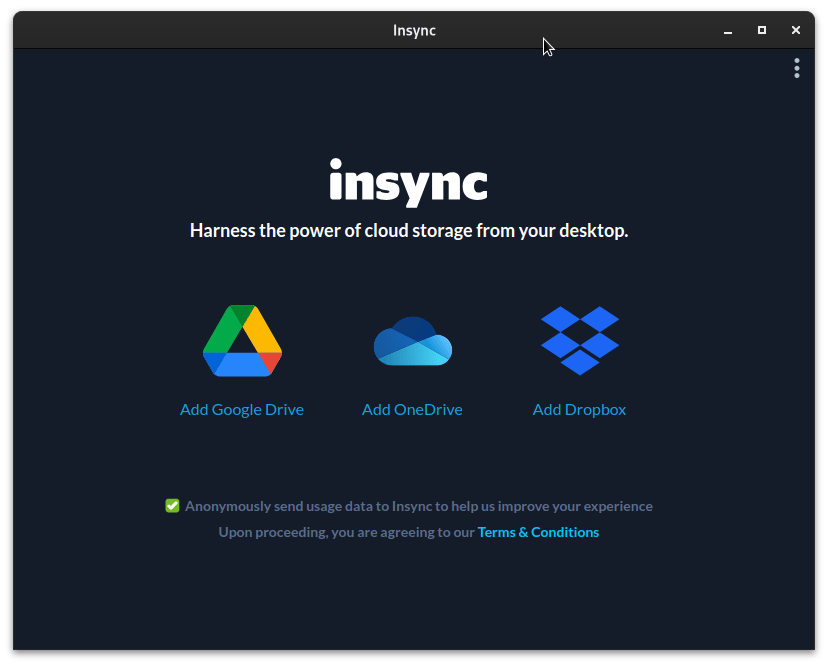Screen dimensions: 828x666
Task: Click the OneDrive blue cloud icon
Action: pyautogui.click(x=412, y=341)
